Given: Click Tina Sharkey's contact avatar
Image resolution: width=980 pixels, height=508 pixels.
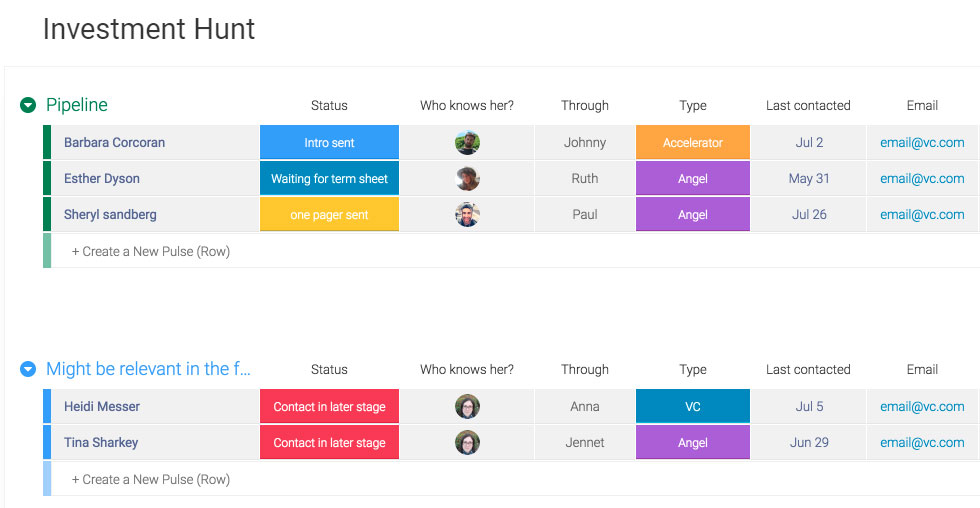Looking at the screenshot, I should pos(467,442).
